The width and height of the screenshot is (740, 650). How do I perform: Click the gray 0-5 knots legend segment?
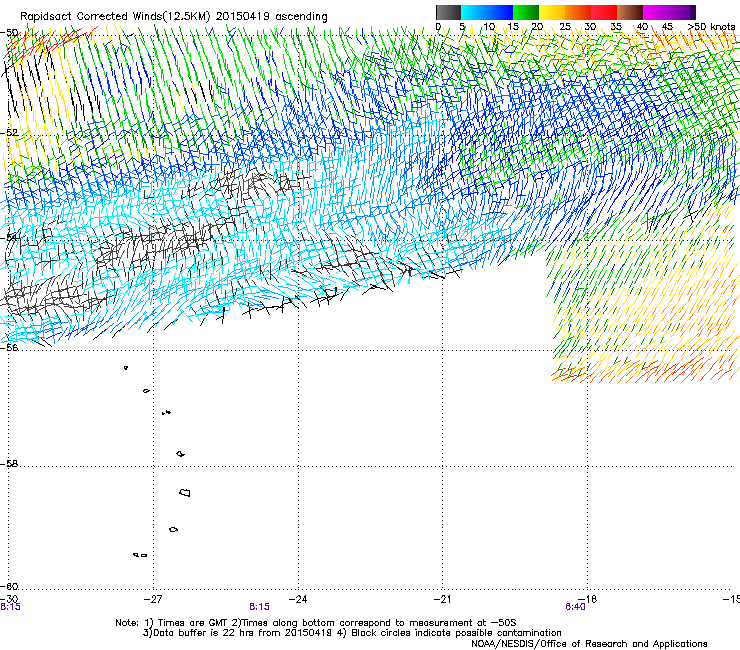(448, 12)
